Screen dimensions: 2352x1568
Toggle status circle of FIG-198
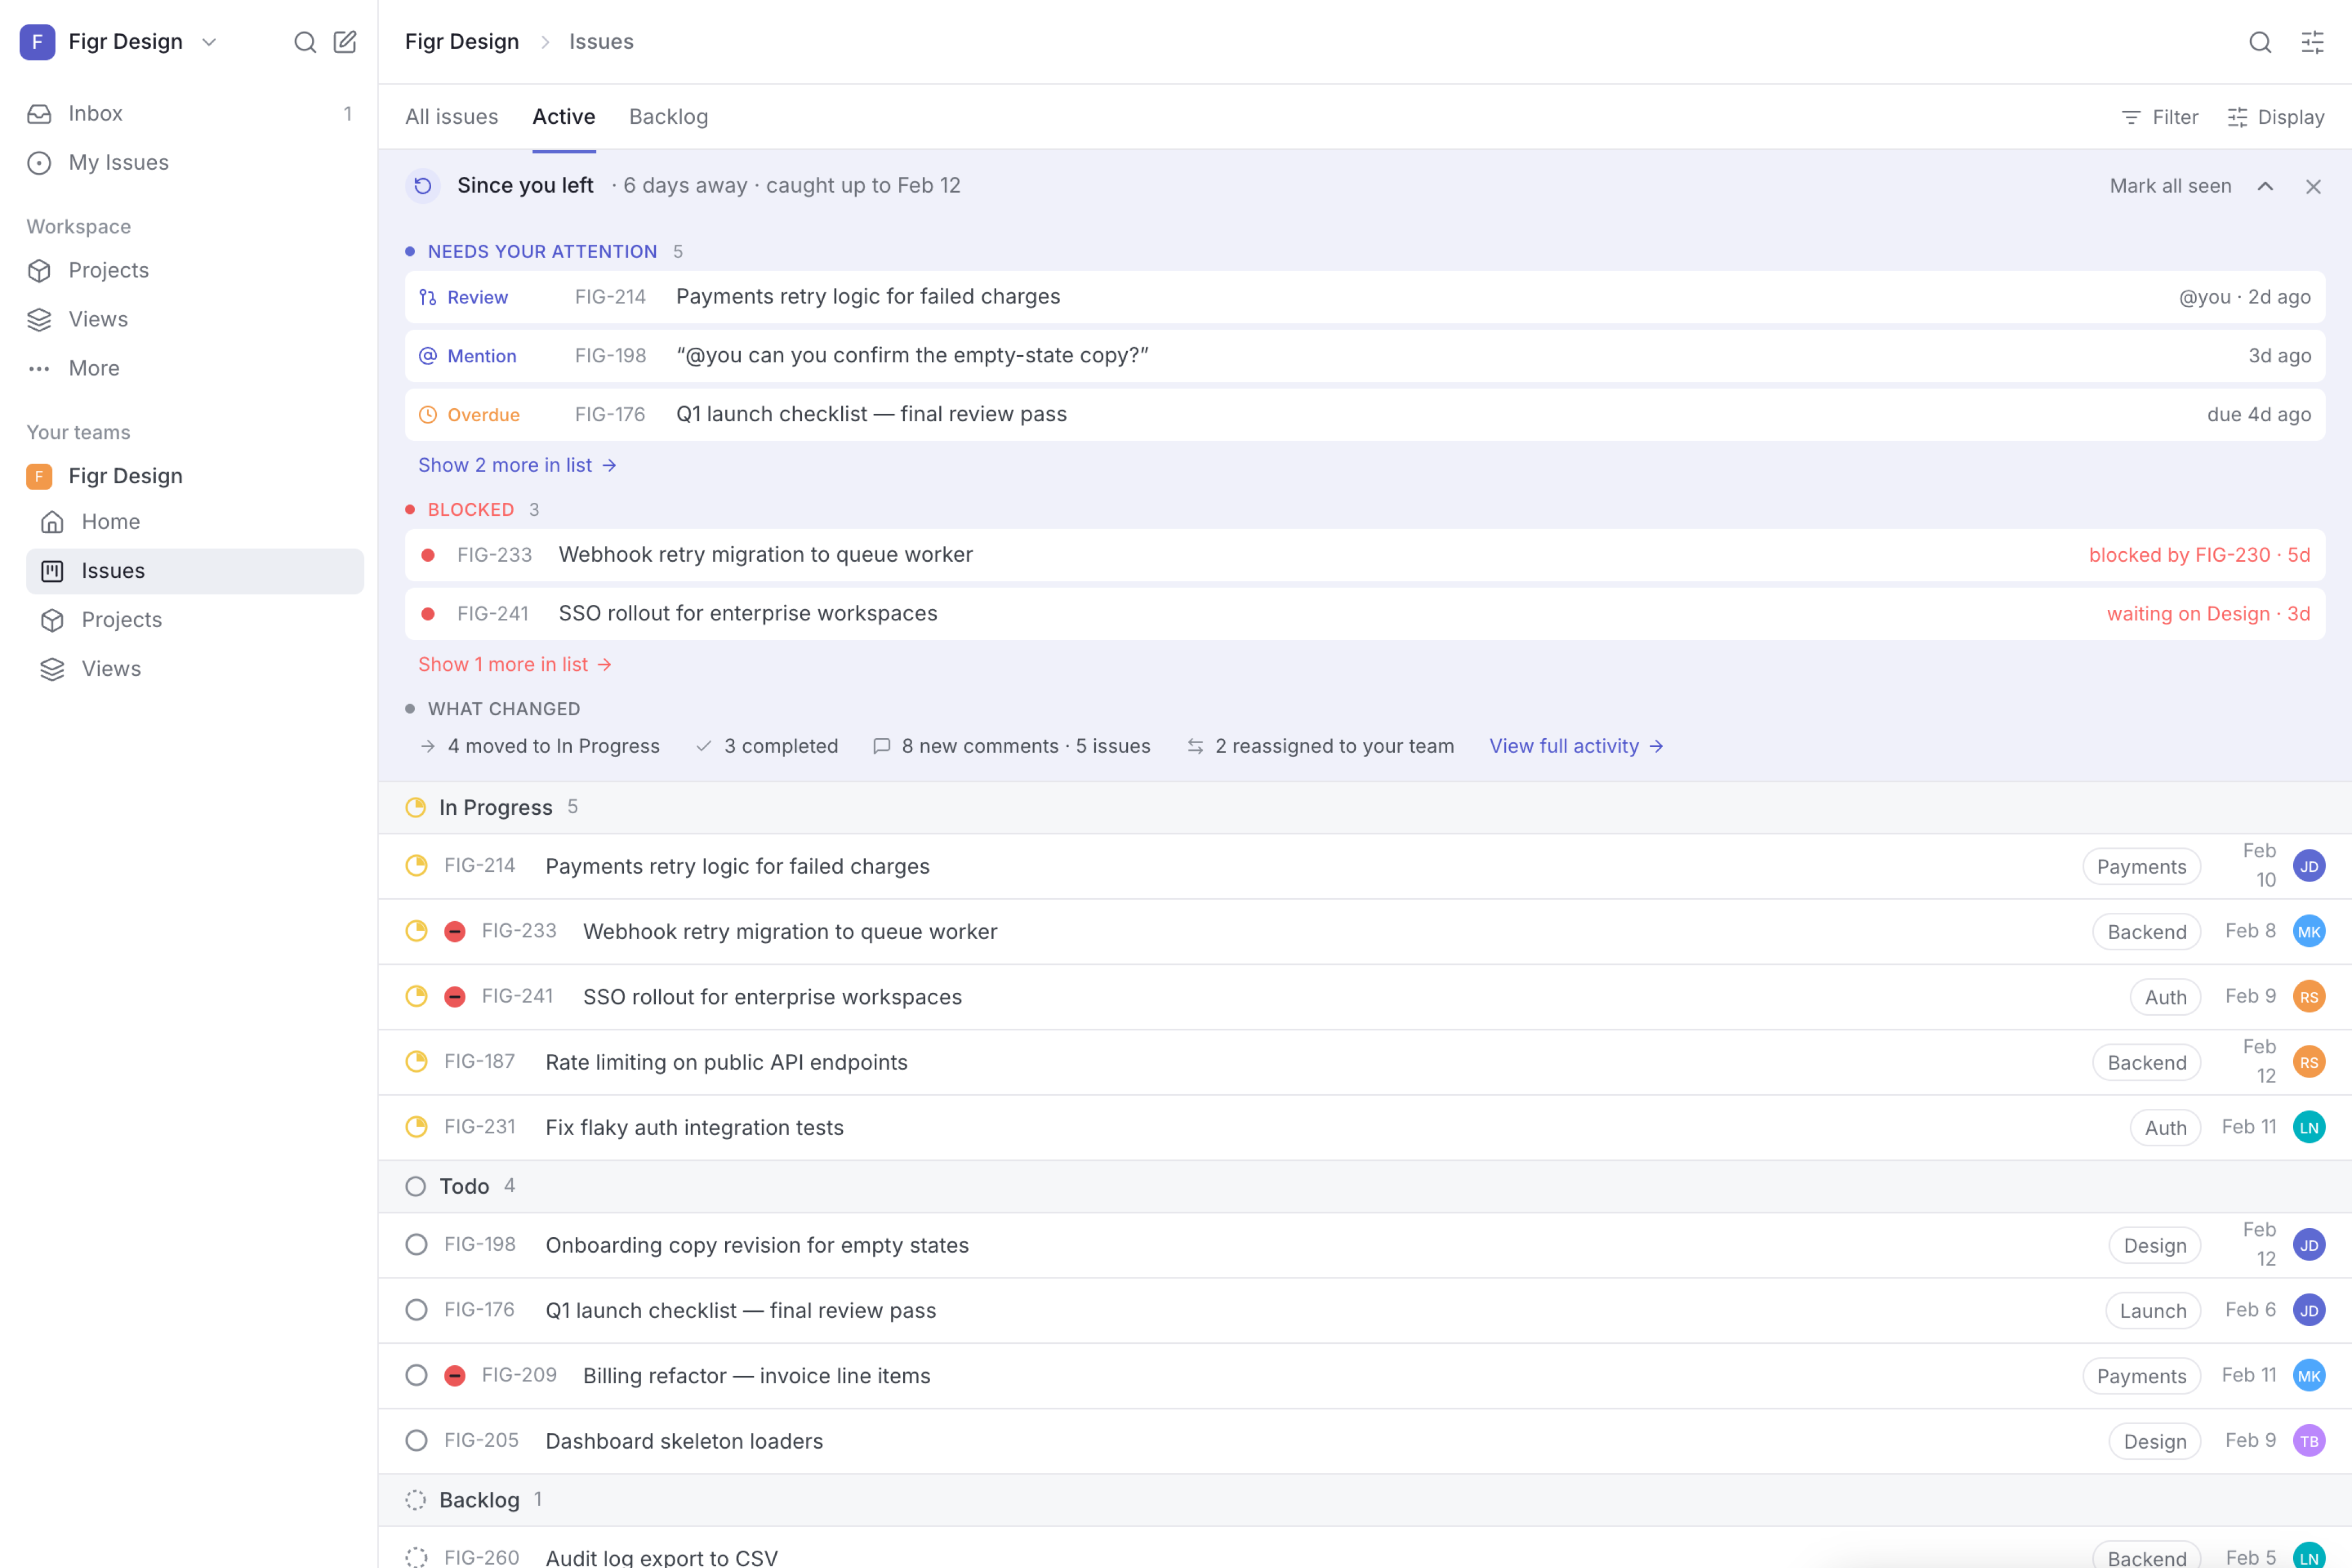(x=416, y=1245)
